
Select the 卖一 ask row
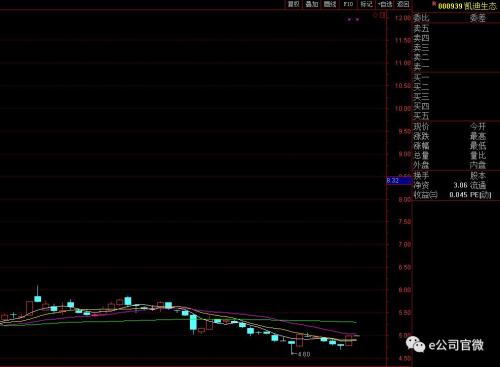(456, 67)
